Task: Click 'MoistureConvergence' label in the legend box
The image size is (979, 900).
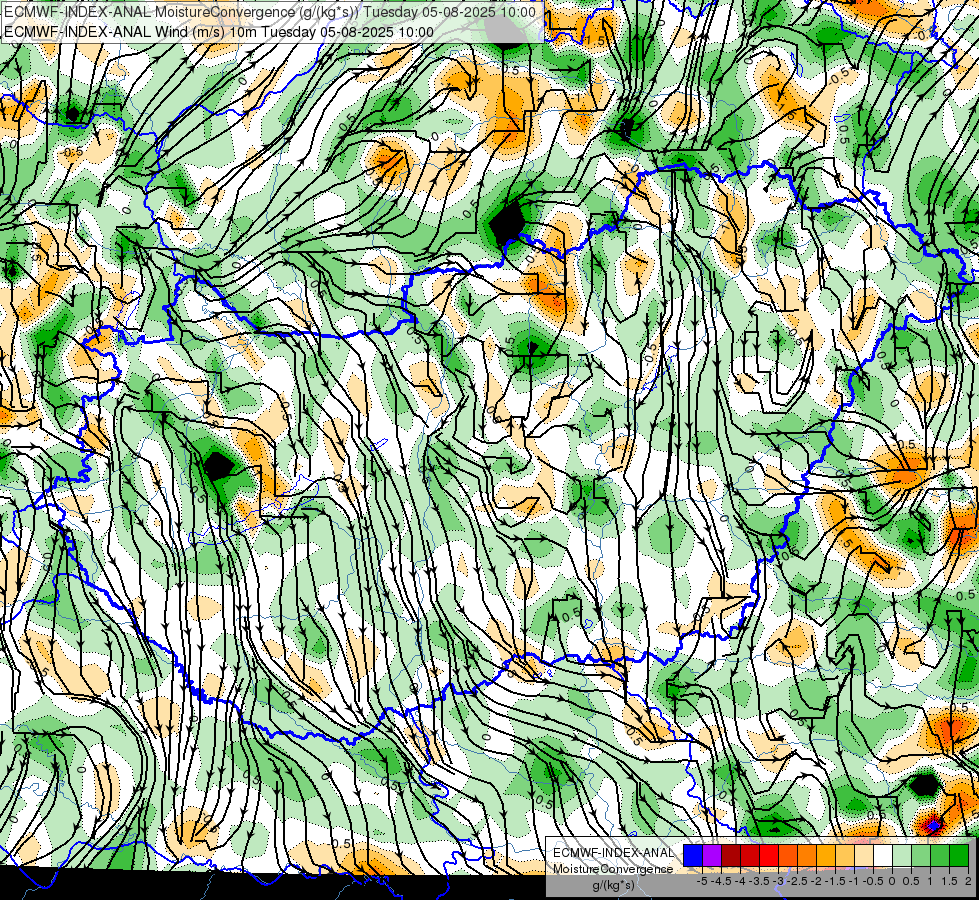Action: (x=613, y=869)
